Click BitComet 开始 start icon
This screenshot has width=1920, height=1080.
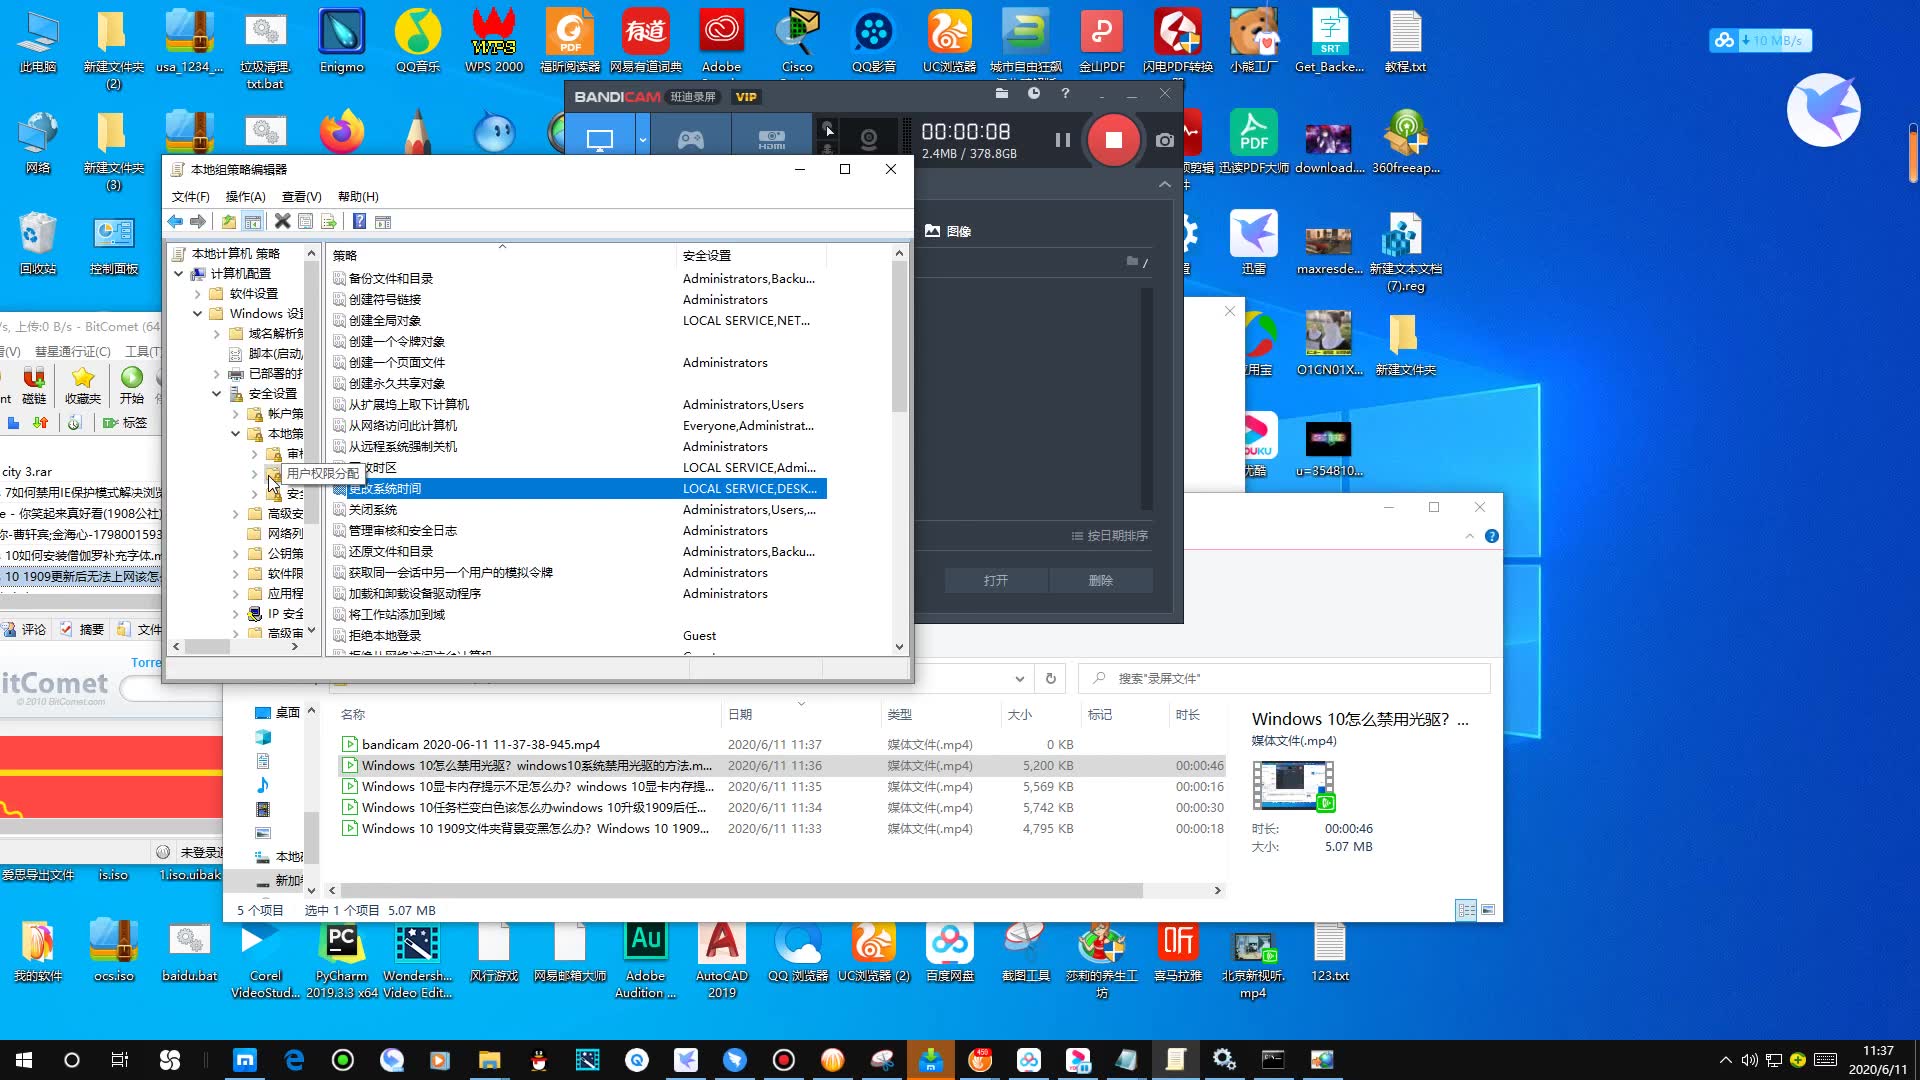pos(131,384)
